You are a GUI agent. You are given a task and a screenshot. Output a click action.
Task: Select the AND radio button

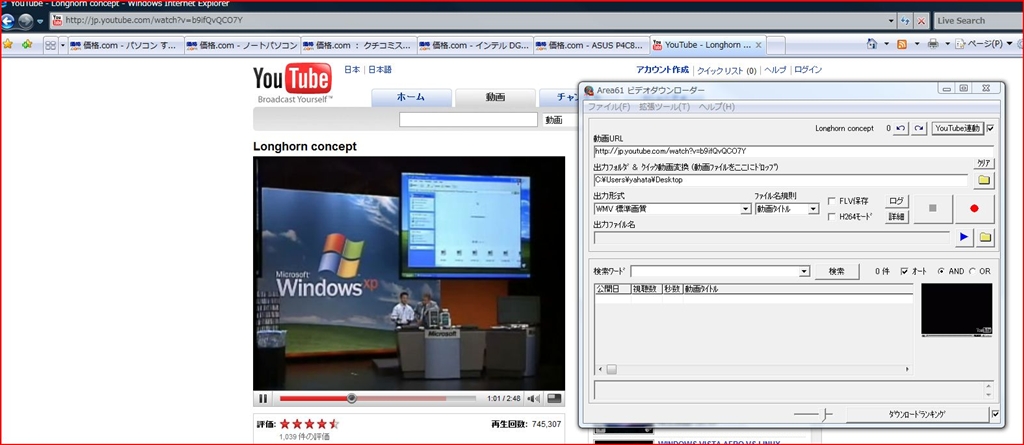941,271
